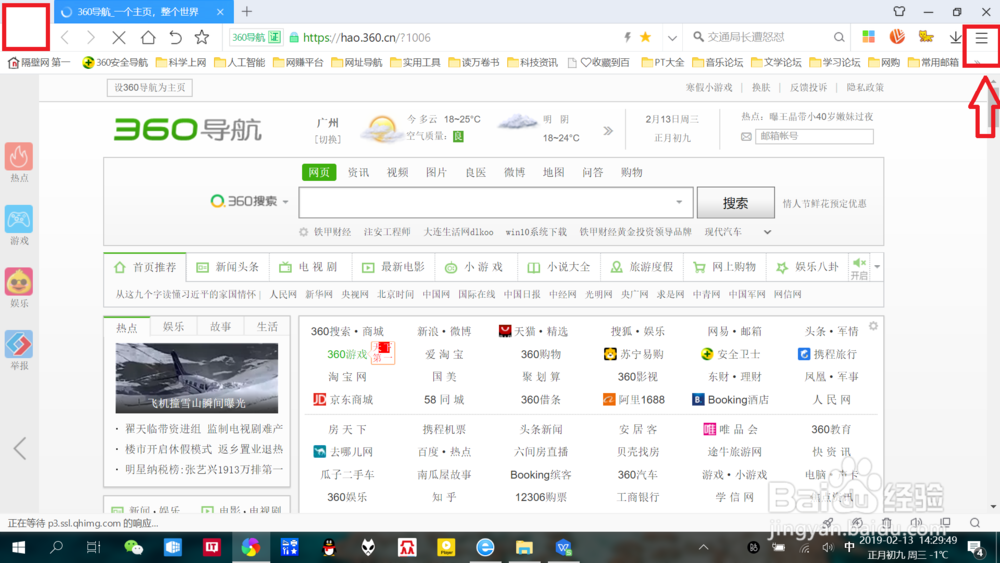Screen dimensions: 1000x563
Task: Open the 娱乐 sidebar icon
Action: click(x=19, y=282)
